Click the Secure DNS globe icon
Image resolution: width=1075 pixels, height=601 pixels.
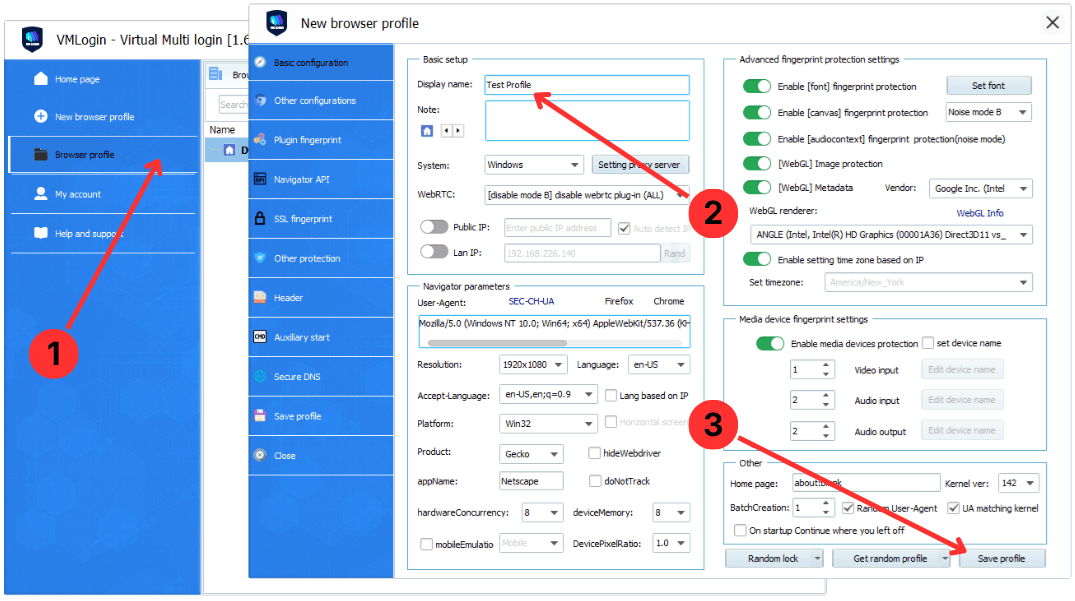coord(260,376)
